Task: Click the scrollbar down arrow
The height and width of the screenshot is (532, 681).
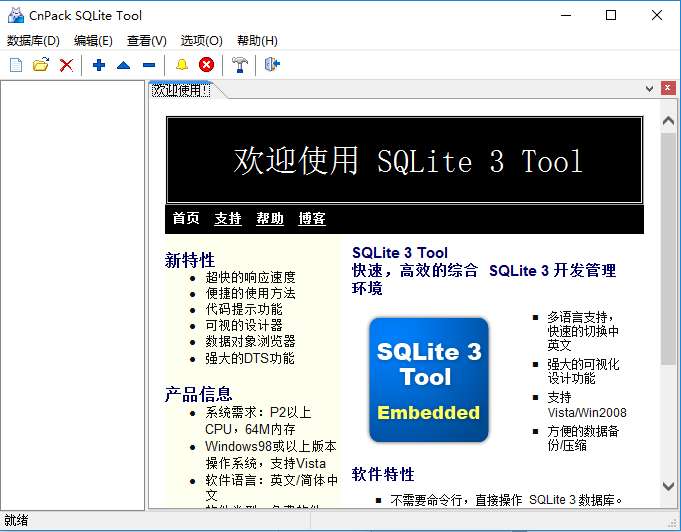Action: coord(668,486)
